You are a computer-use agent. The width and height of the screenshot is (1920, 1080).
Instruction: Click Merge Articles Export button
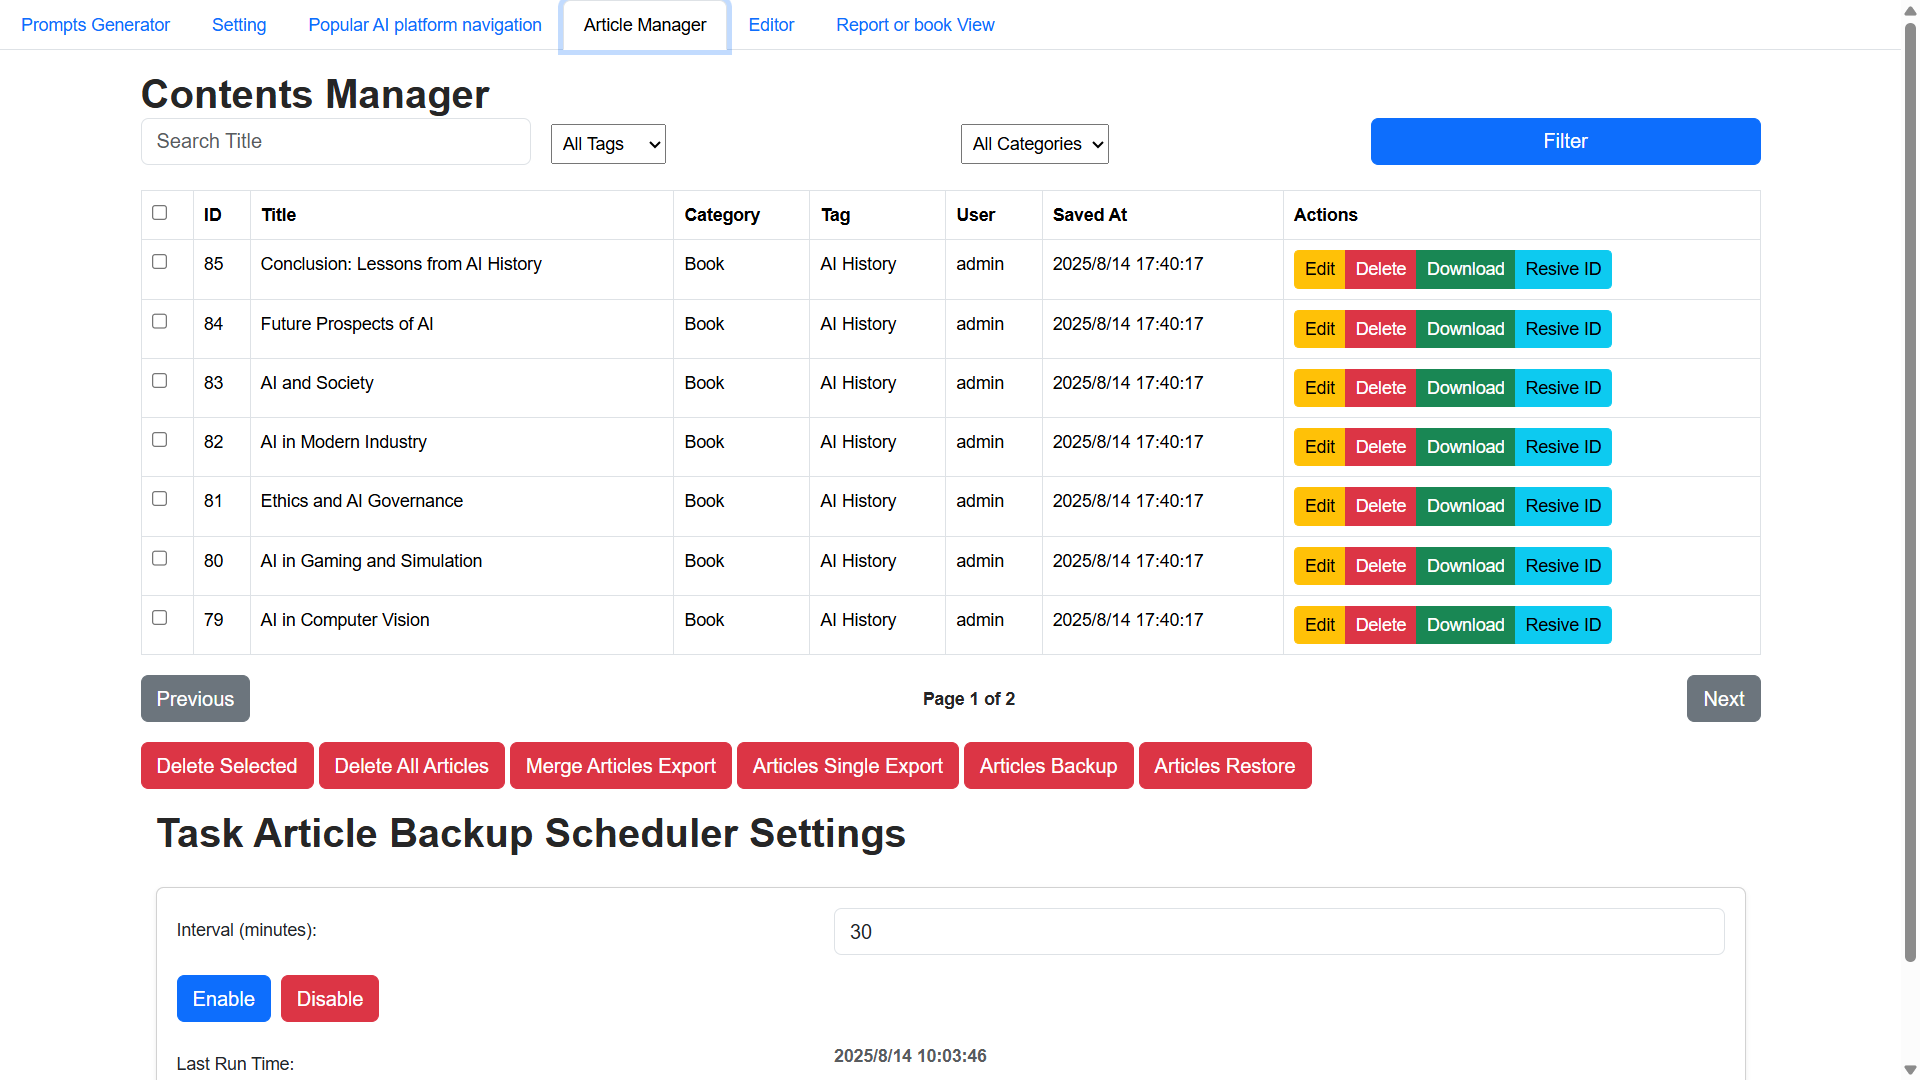(620, 766)
